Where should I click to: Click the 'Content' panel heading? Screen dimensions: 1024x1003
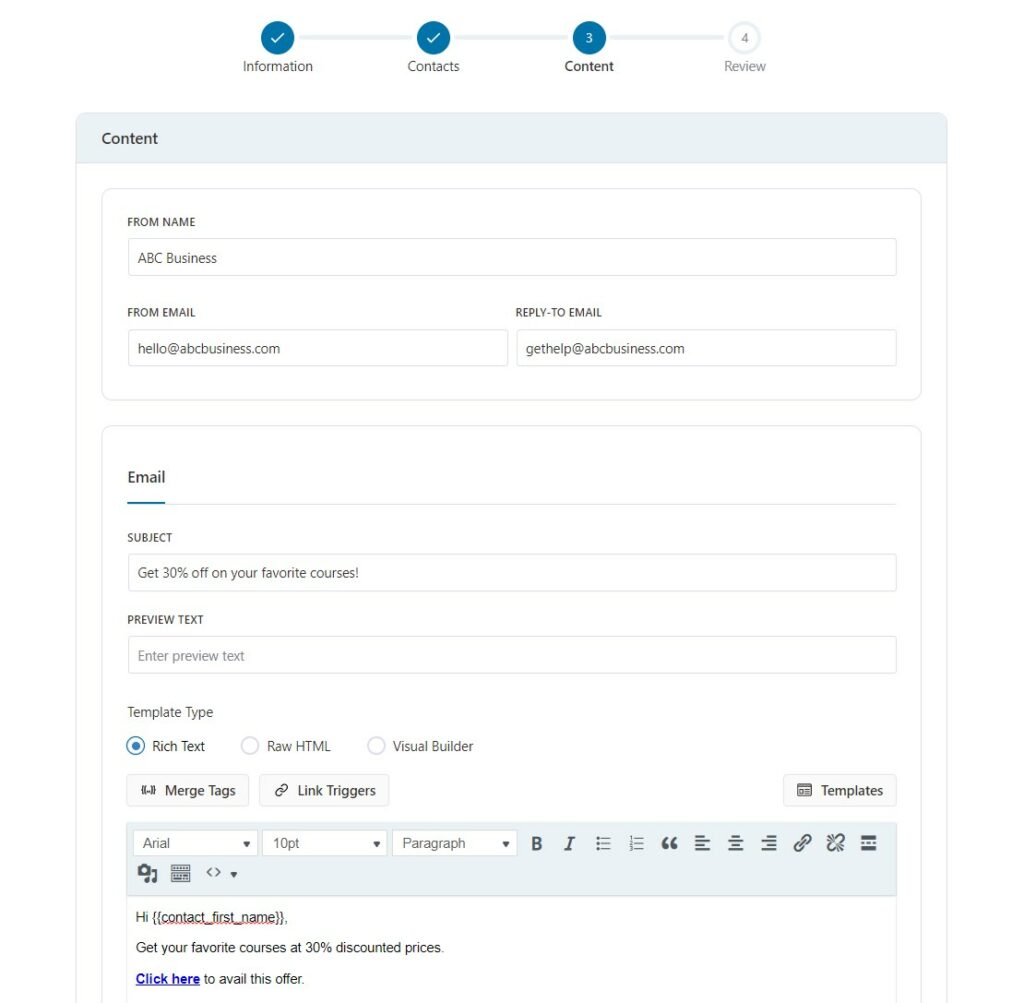pos(129,138)
